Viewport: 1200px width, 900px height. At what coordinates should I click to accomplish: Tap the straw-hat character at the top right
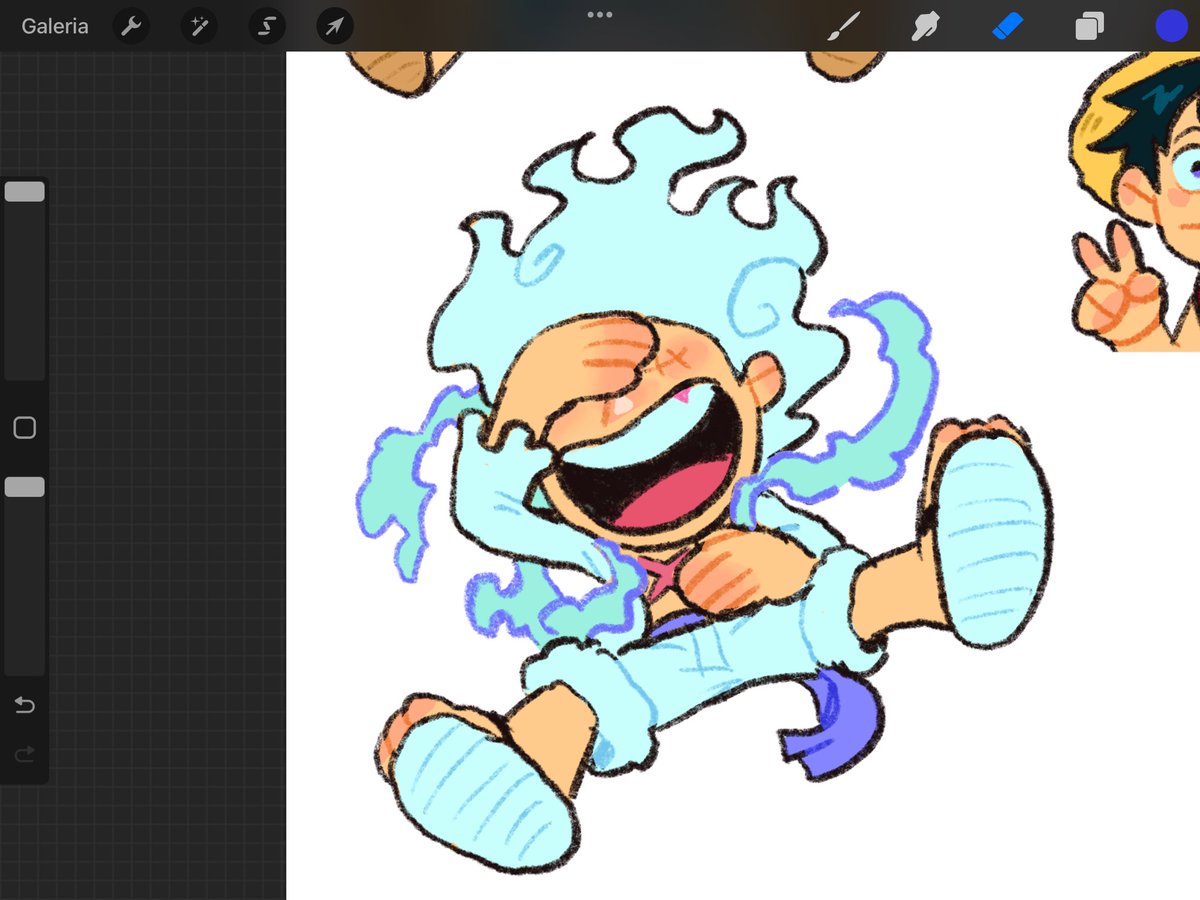(1136, 200)
